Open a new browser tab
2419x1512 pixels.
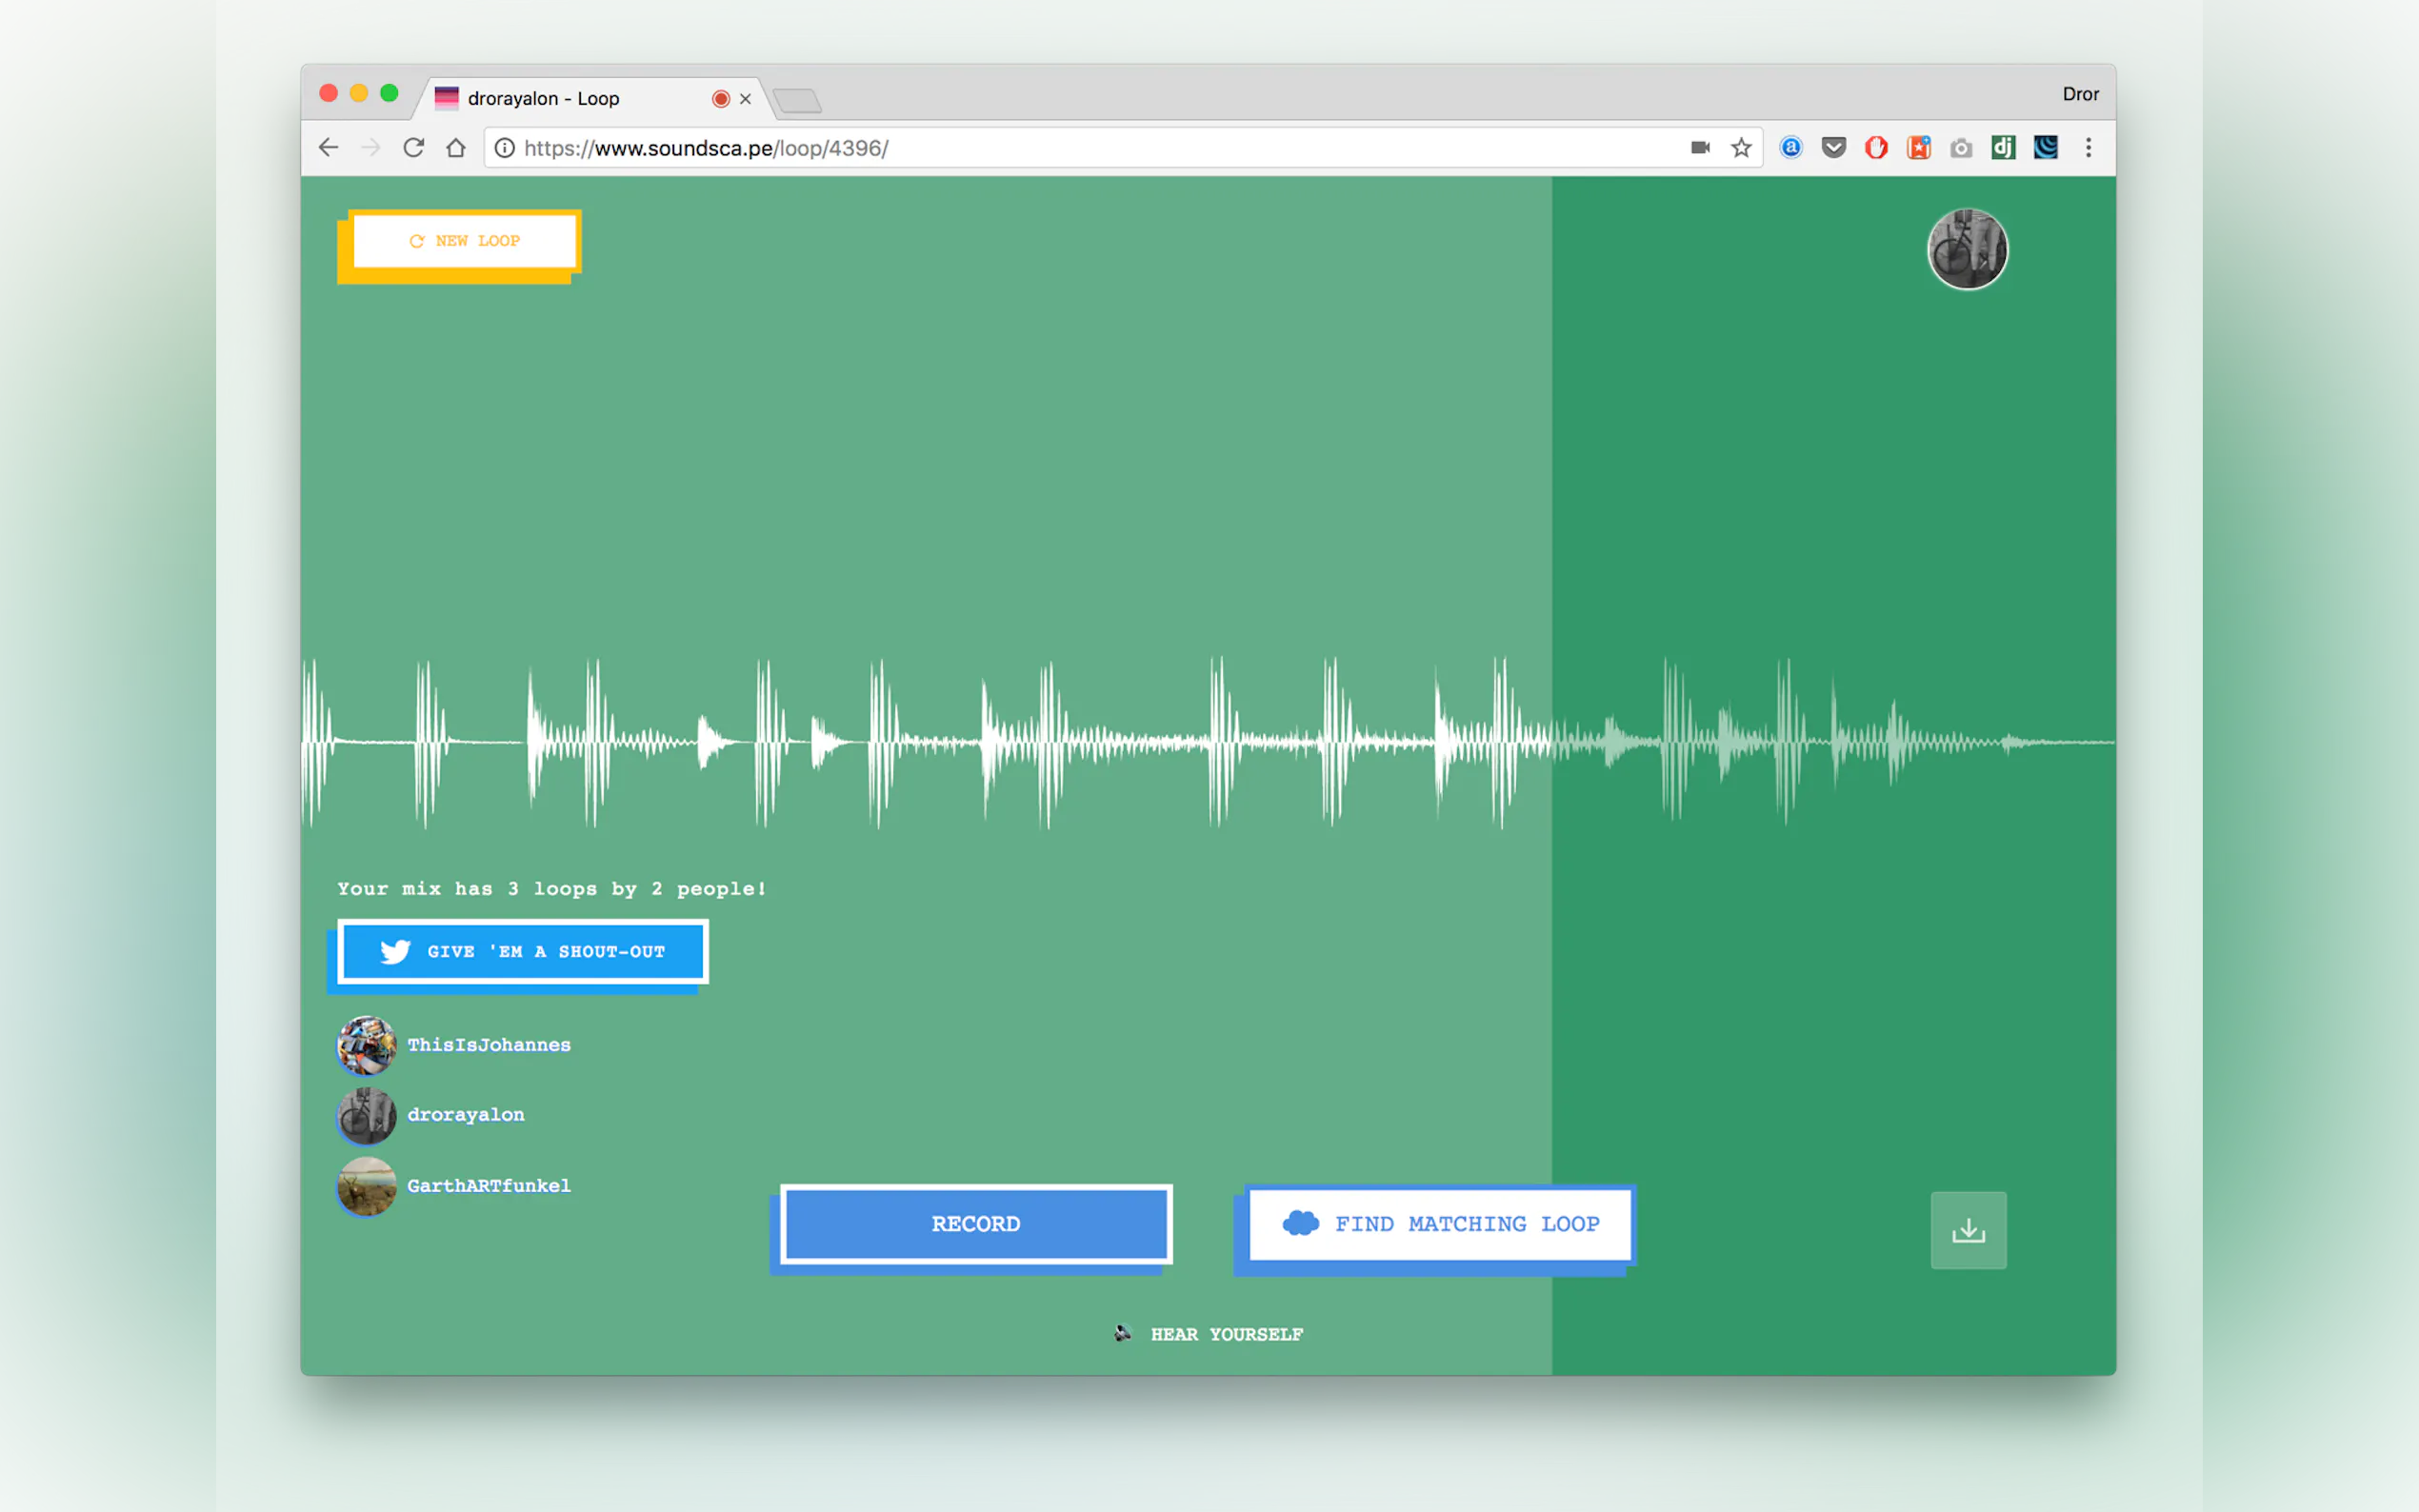(x=797, y=100)
